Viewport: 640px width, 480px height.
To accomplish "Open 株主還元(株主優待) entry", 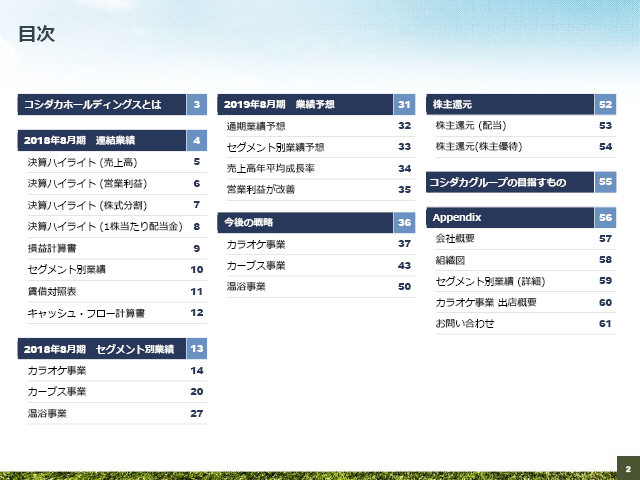I will [526, 147].
